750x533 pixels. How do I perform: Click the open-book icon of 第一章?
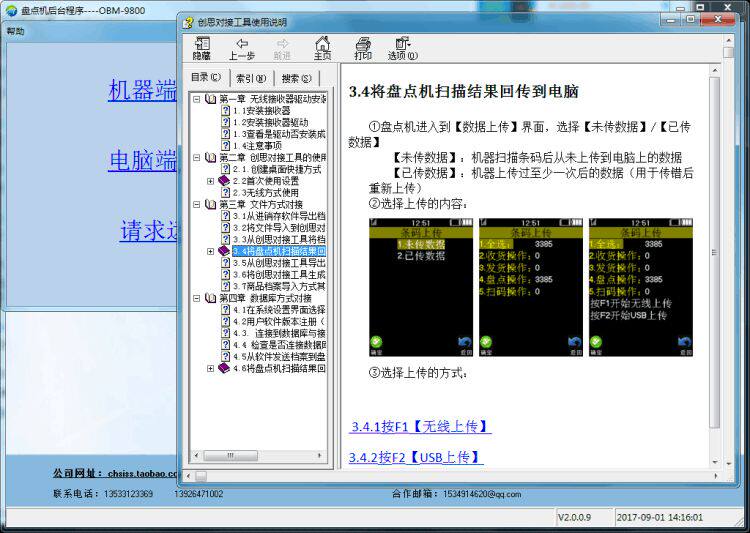[x=210, y=99]
